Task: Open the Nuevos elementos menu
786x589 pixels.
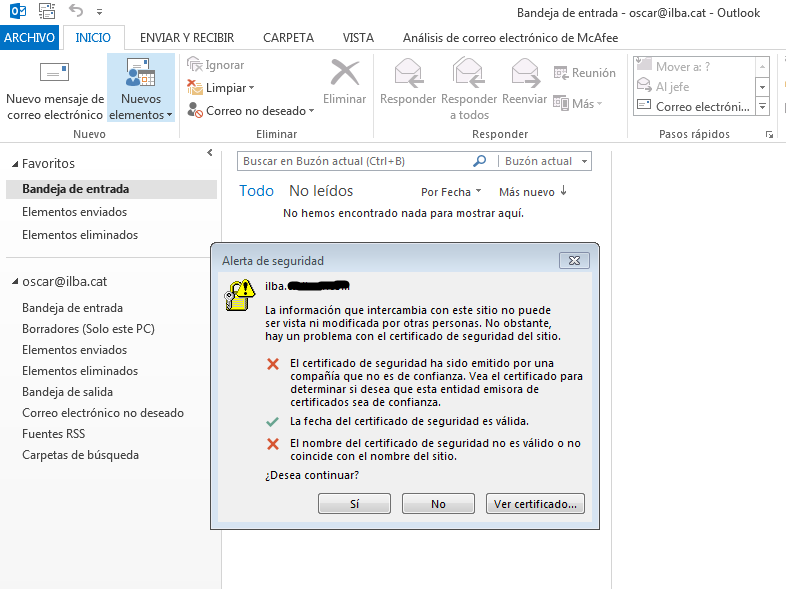Action: click(x=141, y=89)
